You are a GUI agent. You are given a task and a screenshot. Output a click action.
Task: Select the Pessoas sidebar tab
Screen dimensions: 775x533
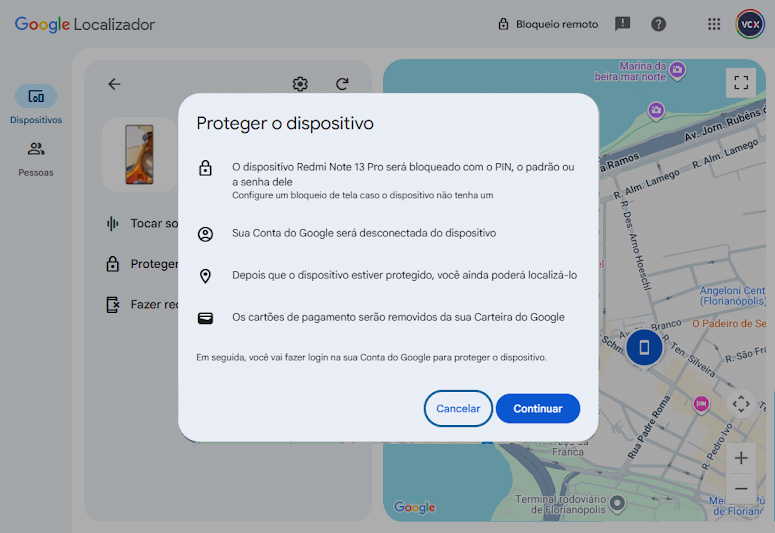tap(36, 159)
